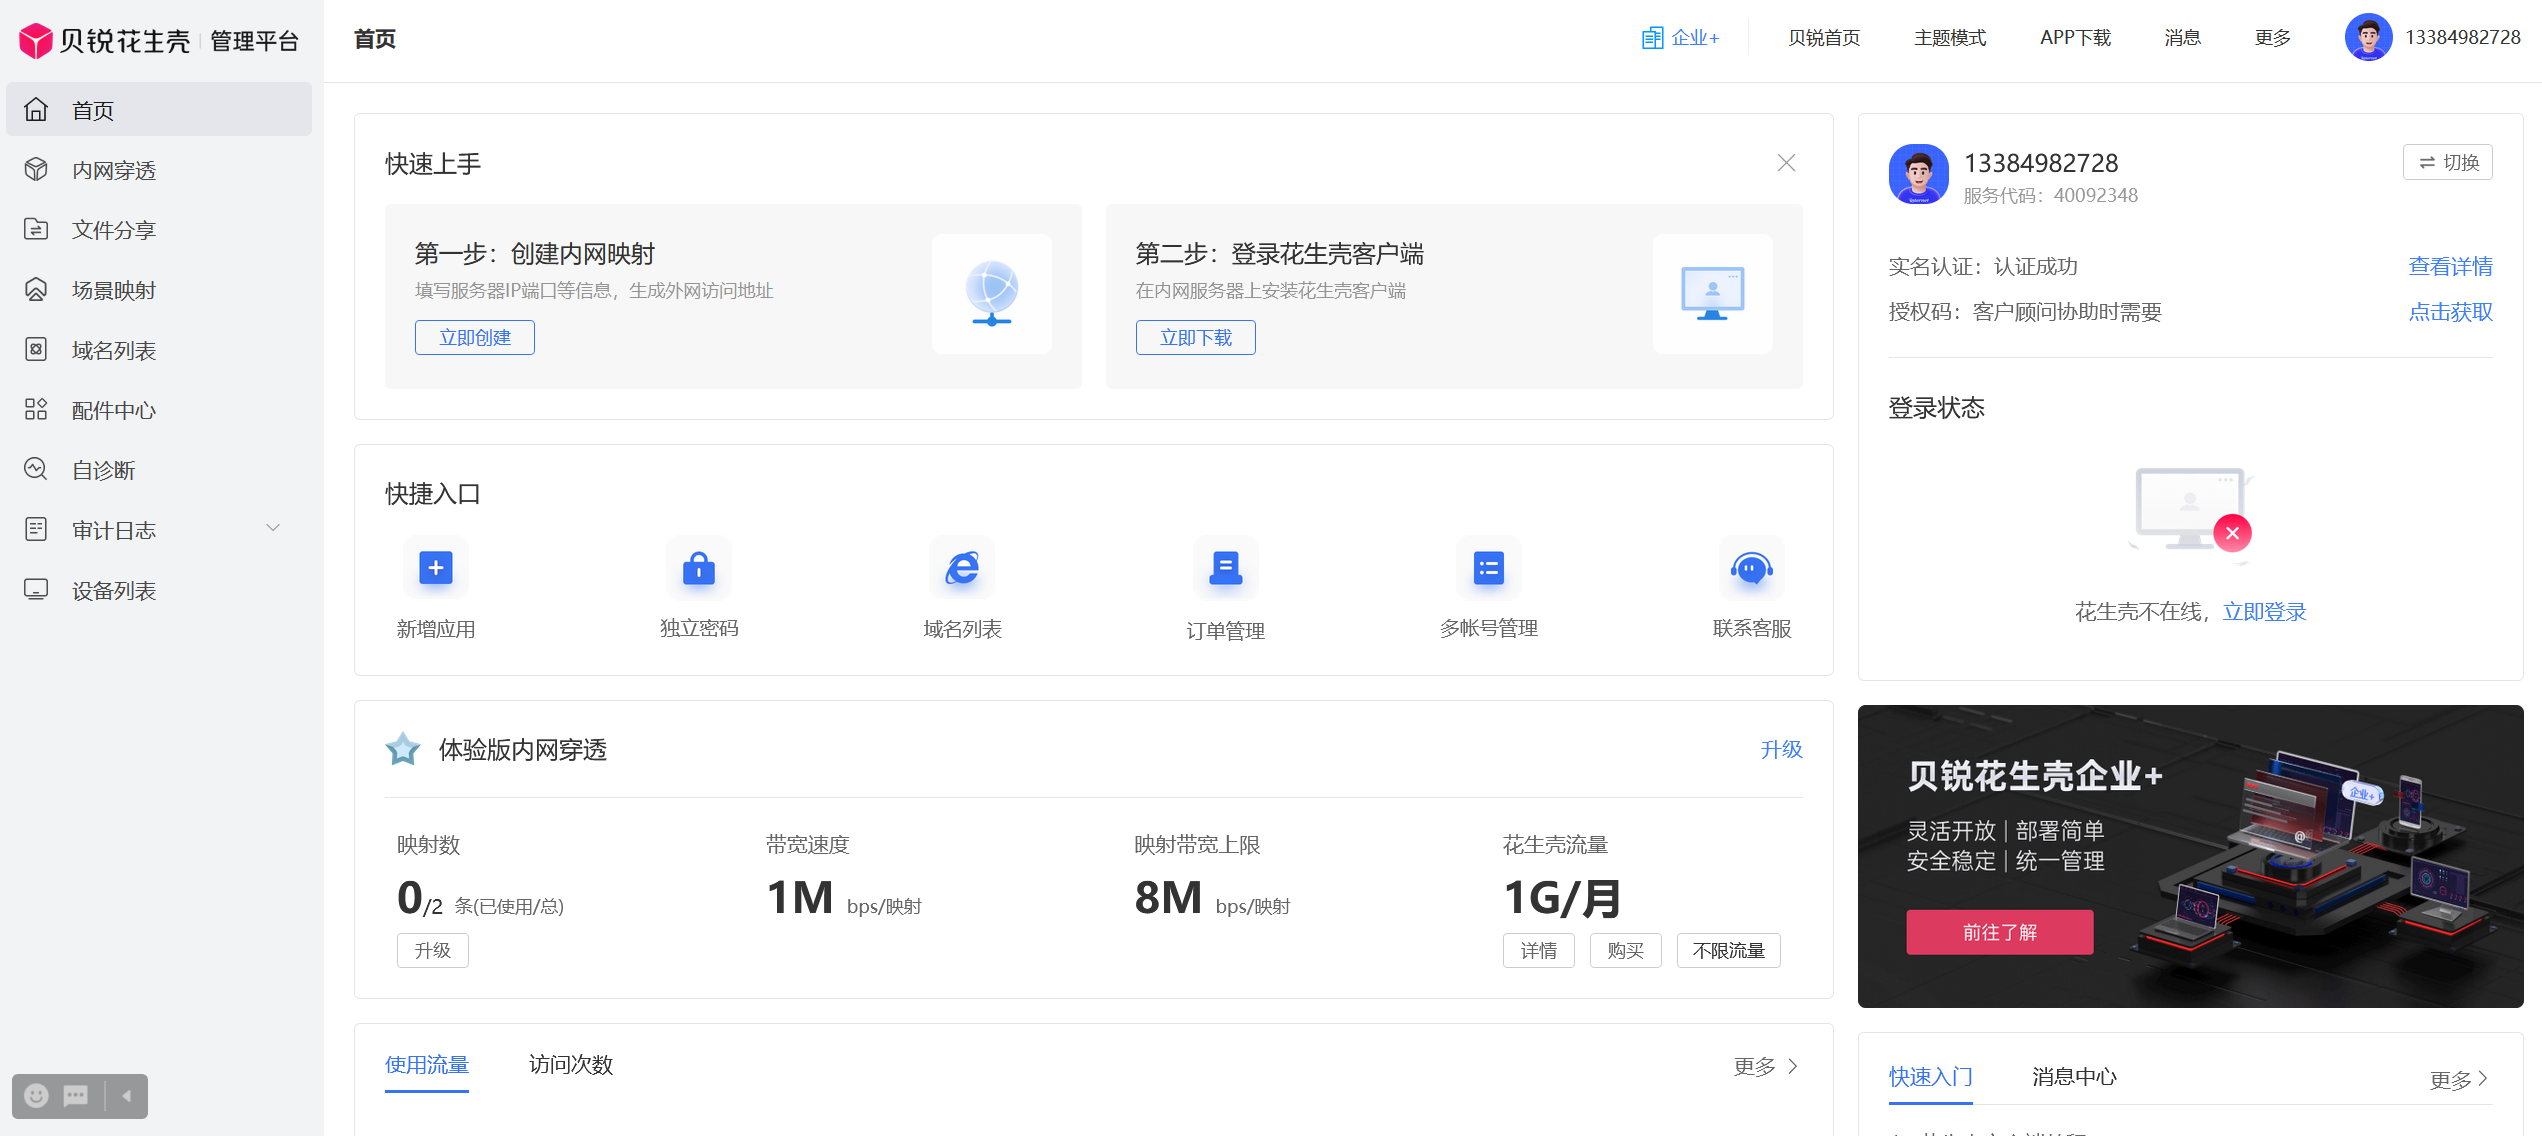Open 贝锐首页 in top navigation
2542x1136 pixels.
(1824, 38)
